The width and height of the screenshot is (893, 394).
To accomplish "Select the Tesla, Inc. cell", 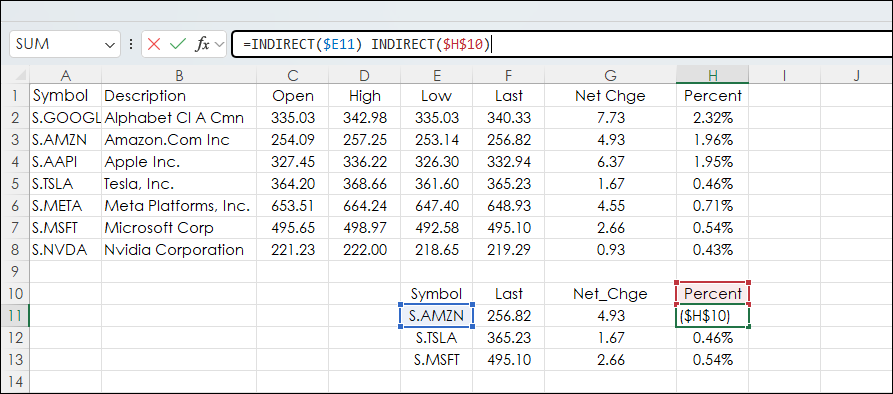I will [179, 183].
